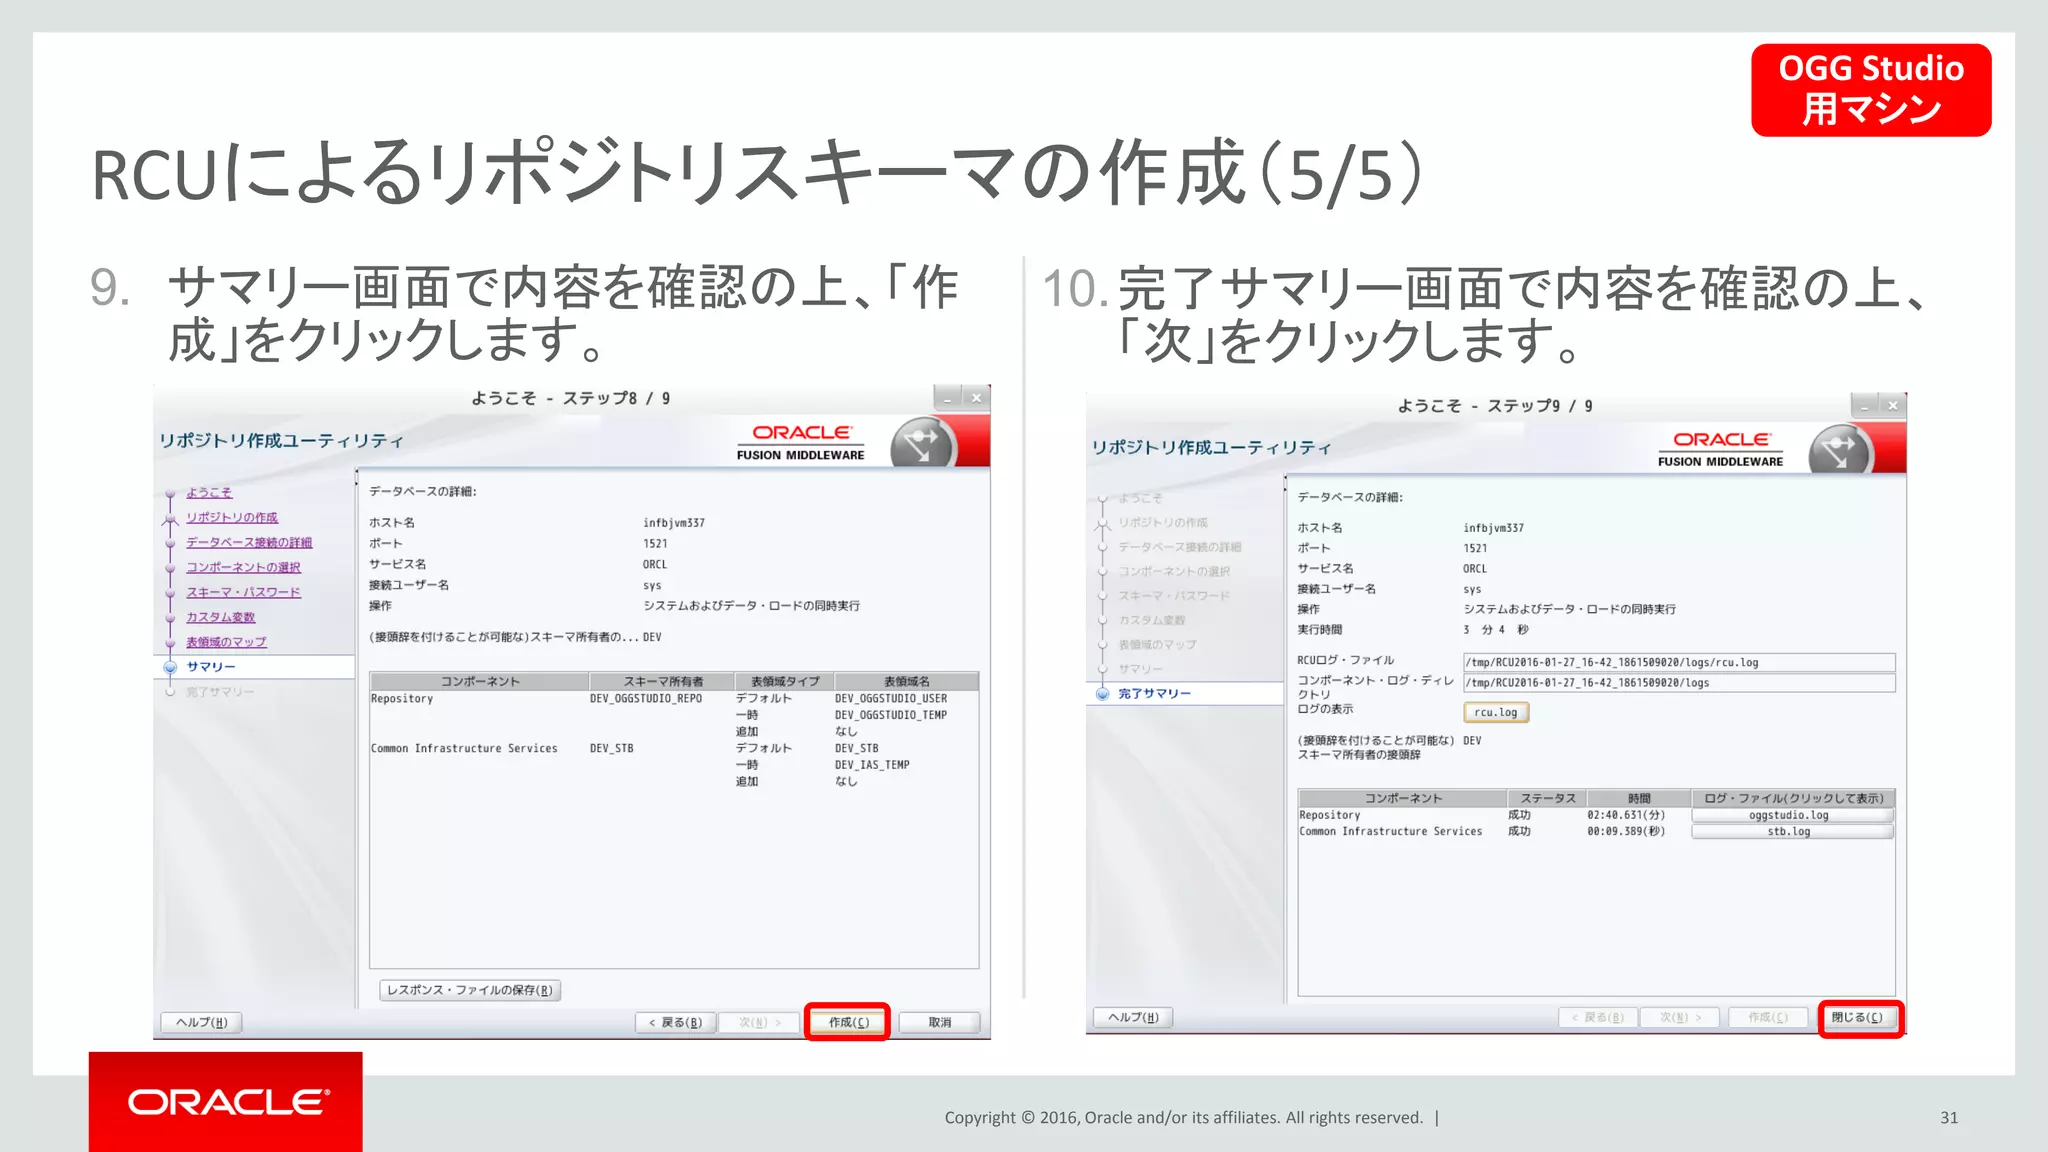Close the step 9 window

click(x=1892, y=405)
